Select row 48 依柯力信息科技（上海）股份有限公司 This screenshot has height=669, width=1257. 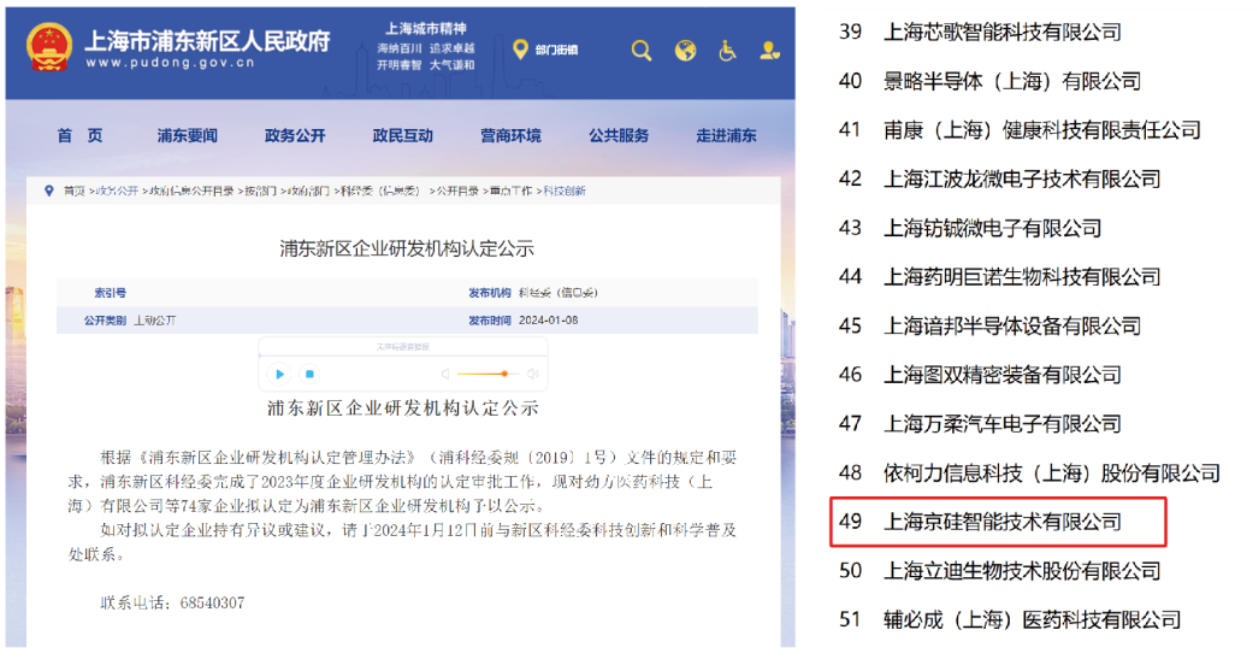tap(1029, 472)
